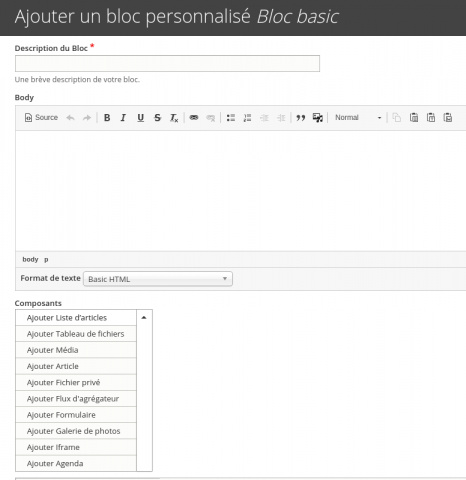
Task: Click the p element path item
Action: pos(46,259)
